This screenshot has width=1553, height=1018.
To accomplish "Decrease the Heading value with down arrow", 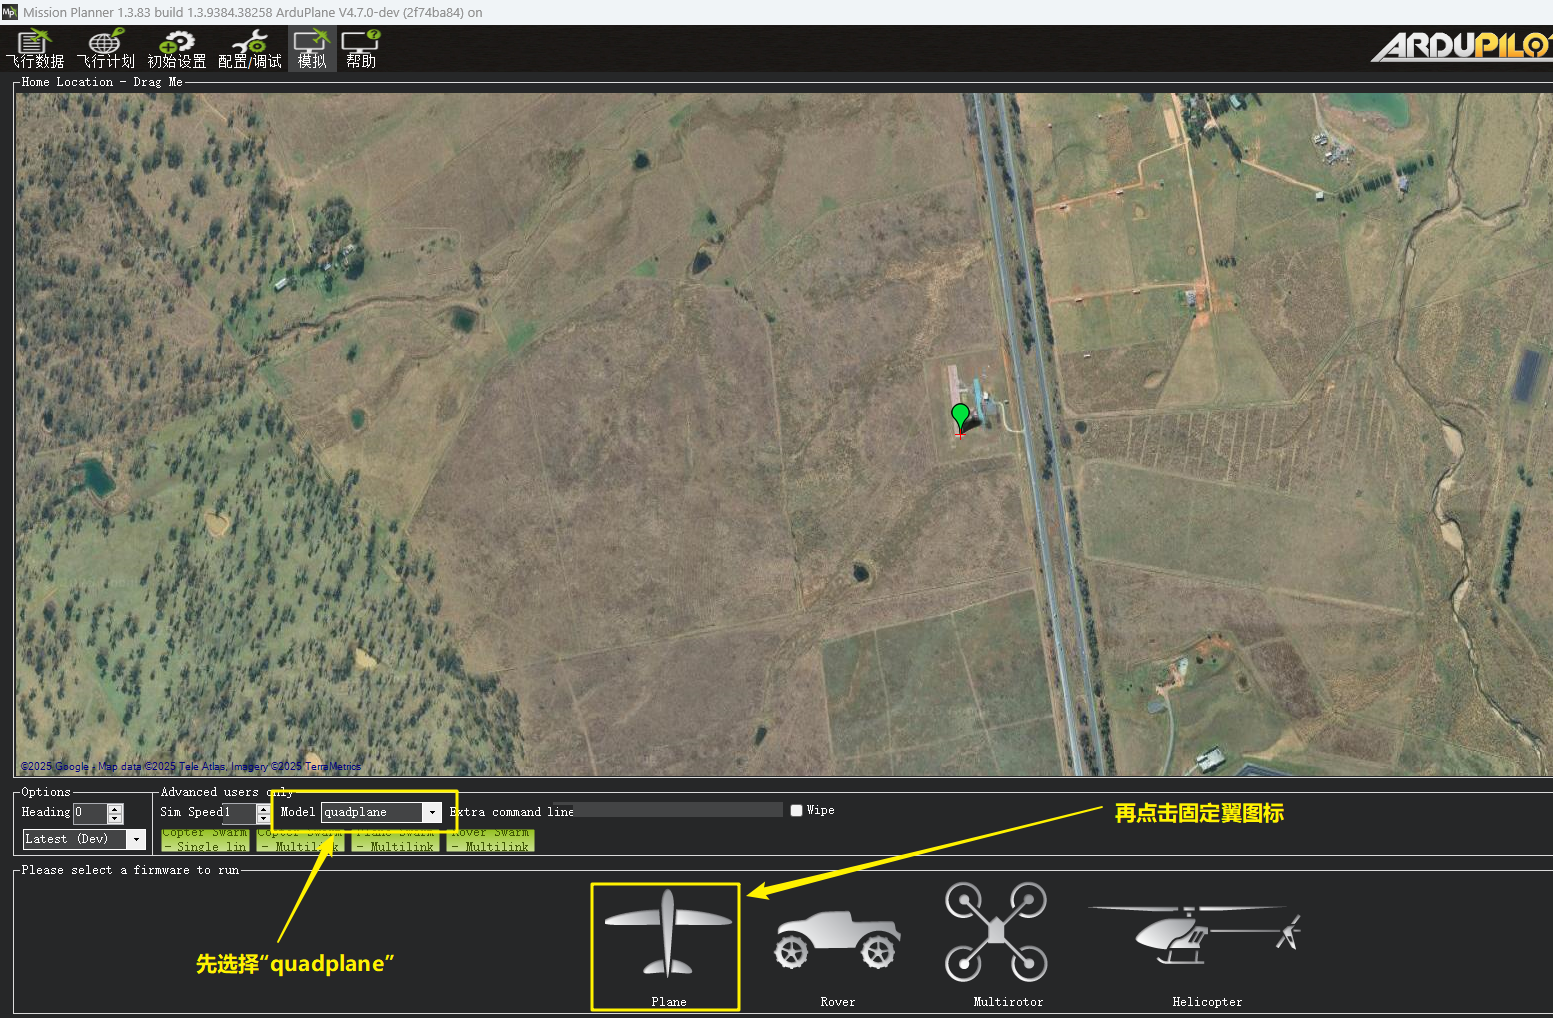I will [115, 818].
